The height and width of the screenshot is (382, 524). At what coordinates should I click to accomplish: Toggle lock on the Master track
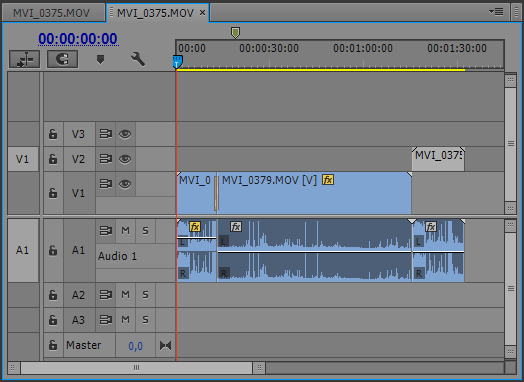53,345
